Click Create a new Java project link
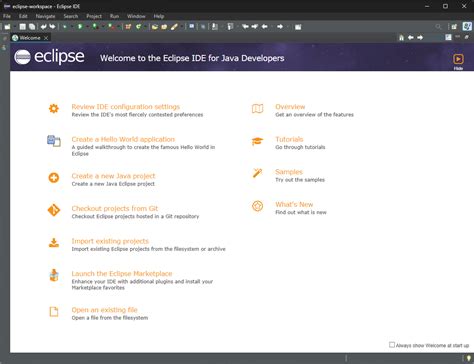Image resolution: width=474 pixels, height=364 pixels. point(113,176)
